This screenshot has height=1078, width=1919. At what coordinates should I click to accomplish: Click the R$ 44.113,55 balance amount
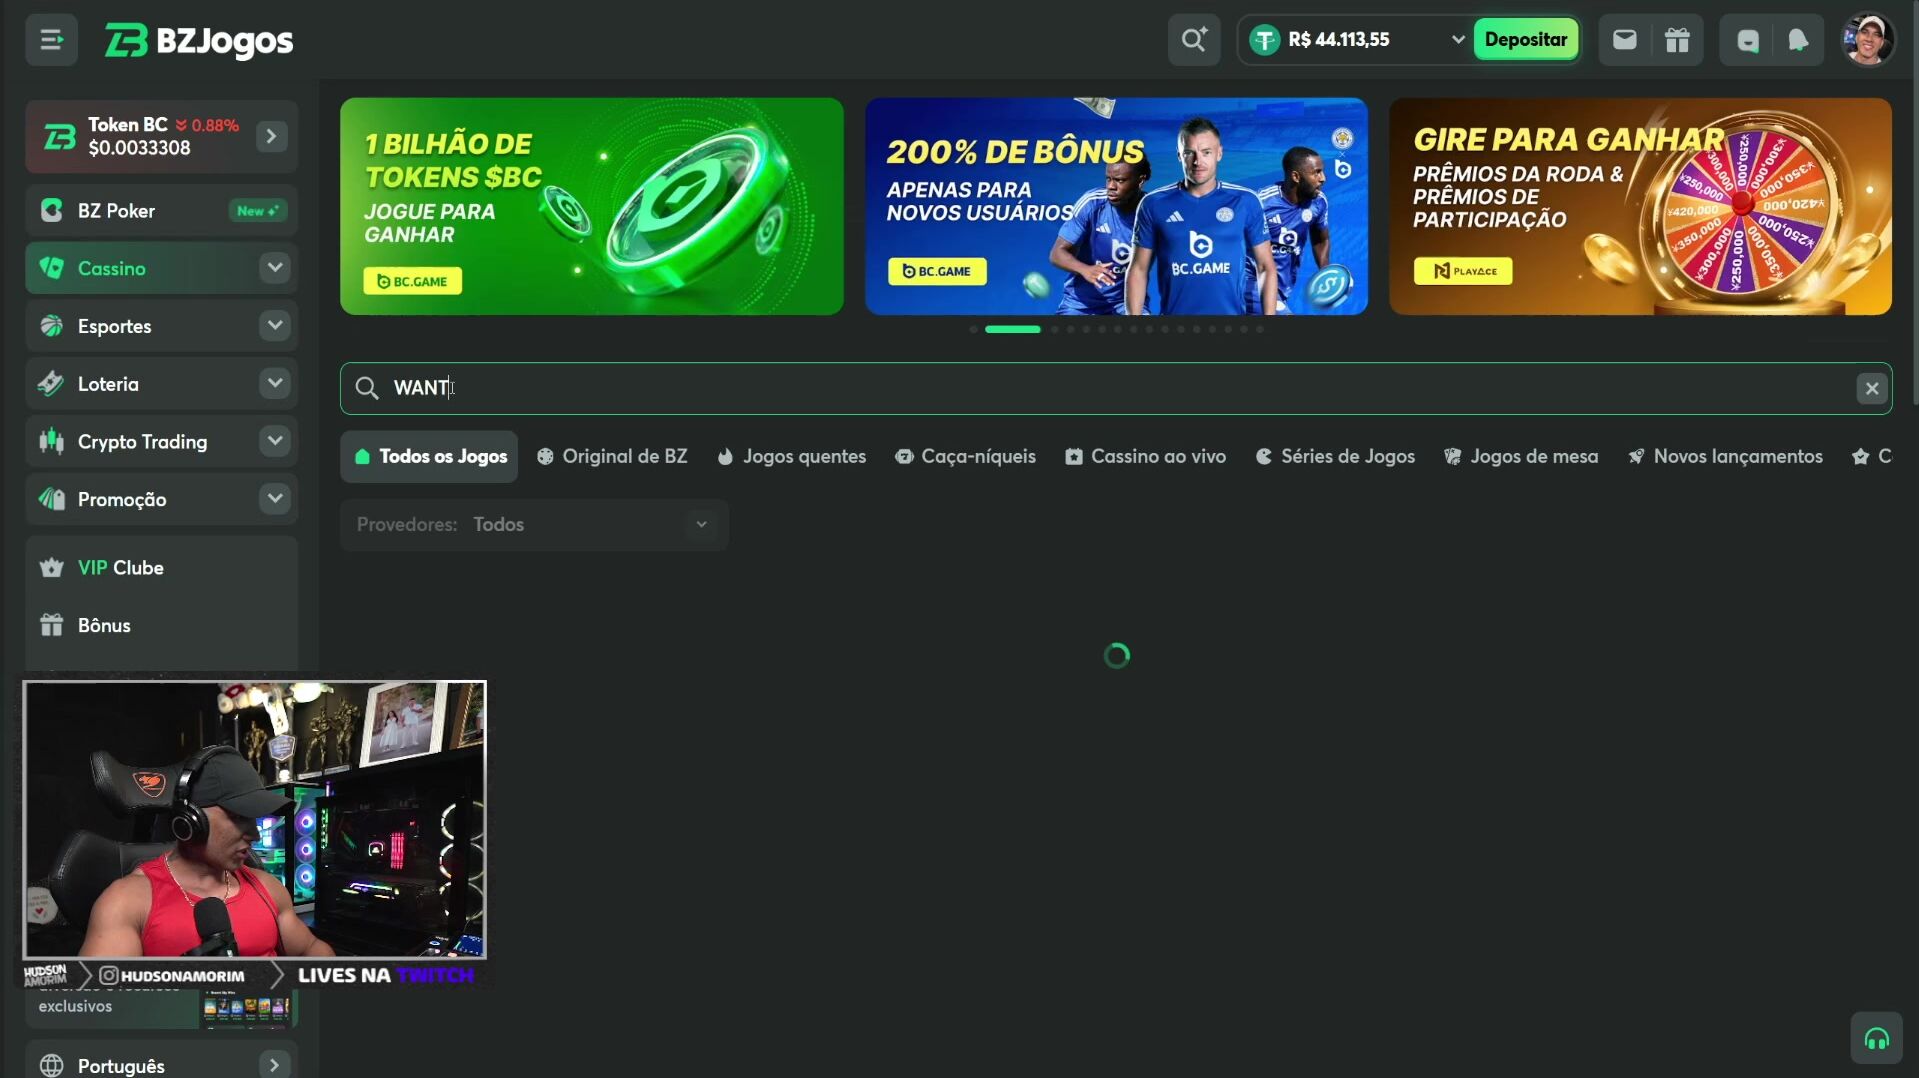1339,40
